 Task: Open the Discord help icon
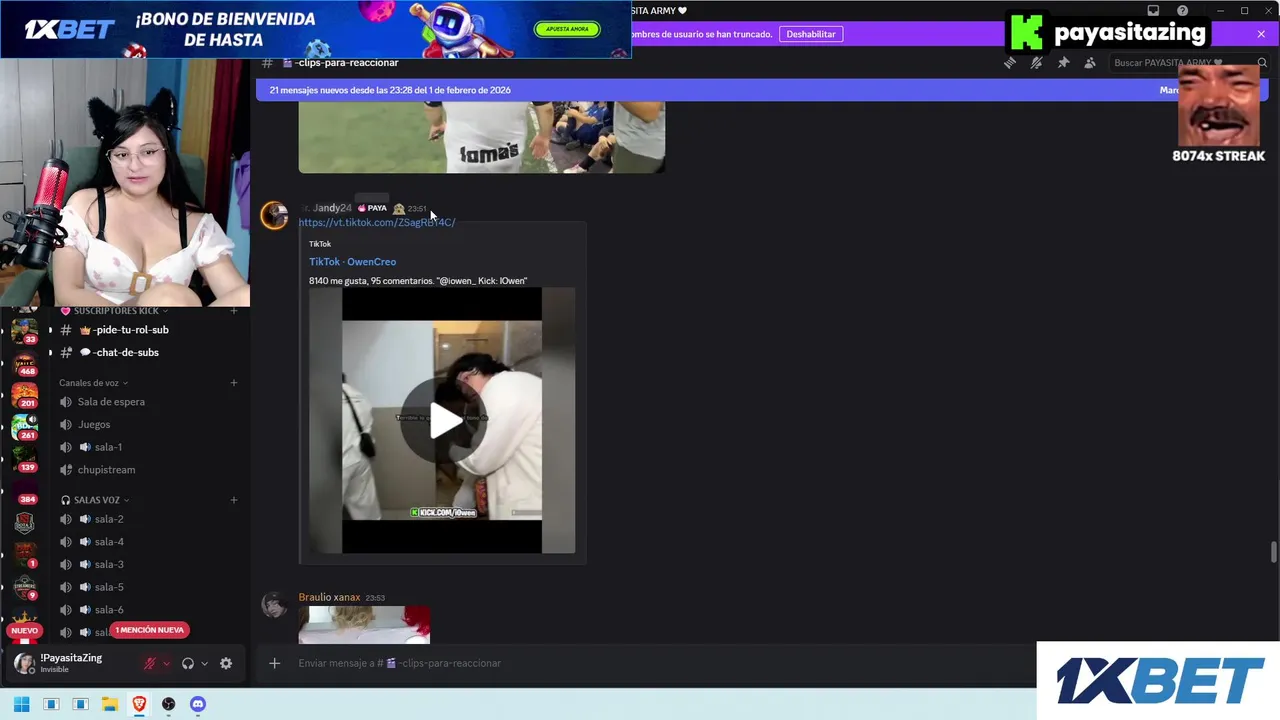[1183, 11]
